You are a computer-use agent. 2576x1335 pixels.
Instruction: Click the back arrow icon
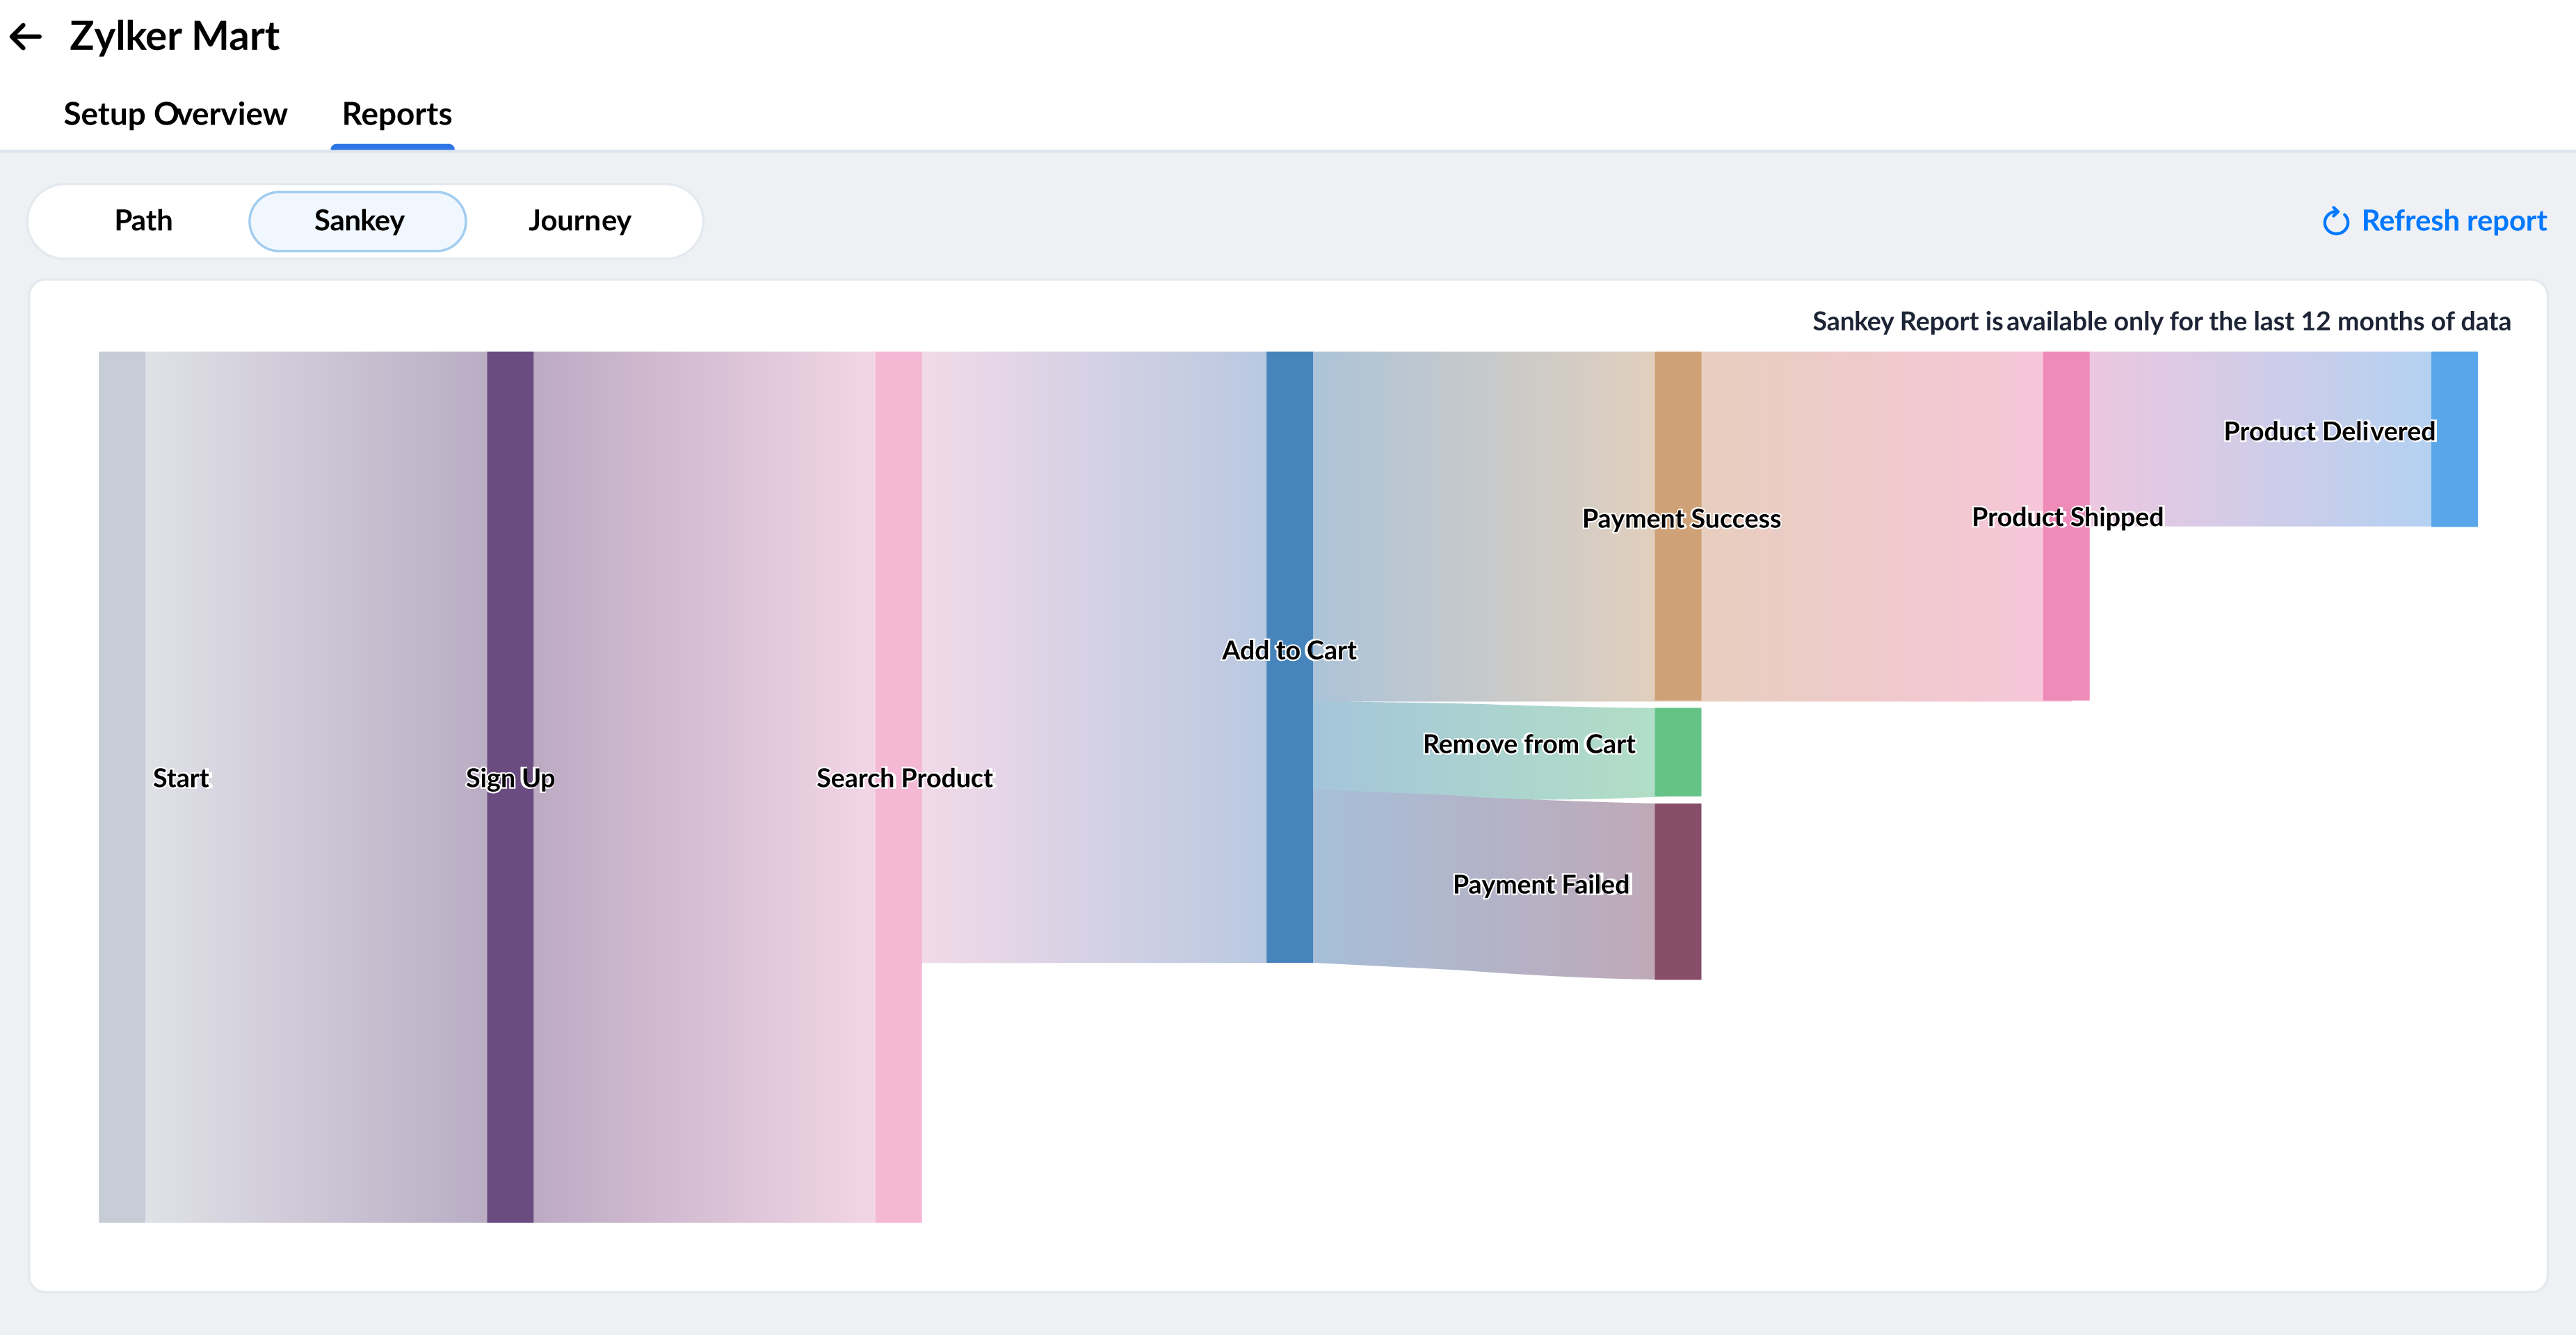(26, 37)
